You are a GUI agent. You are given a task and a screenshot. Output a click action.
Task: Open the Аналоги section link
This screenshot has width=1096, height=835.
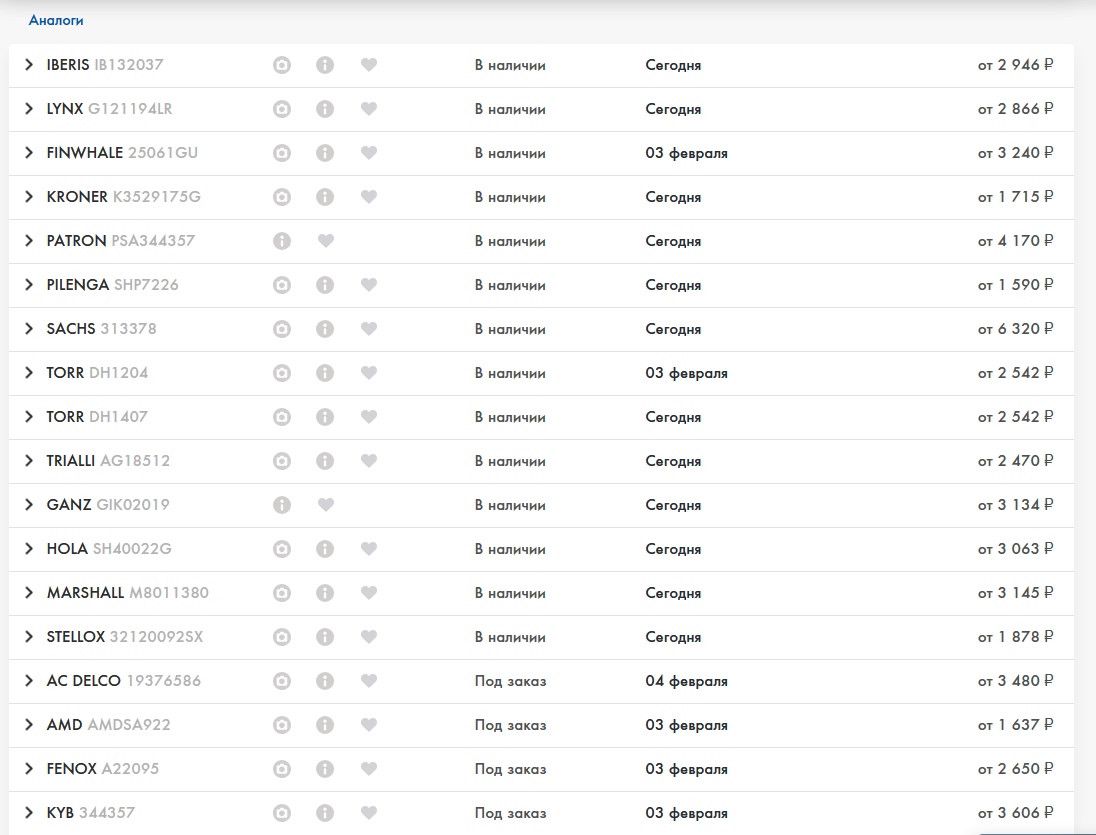[x=56, y=21]
